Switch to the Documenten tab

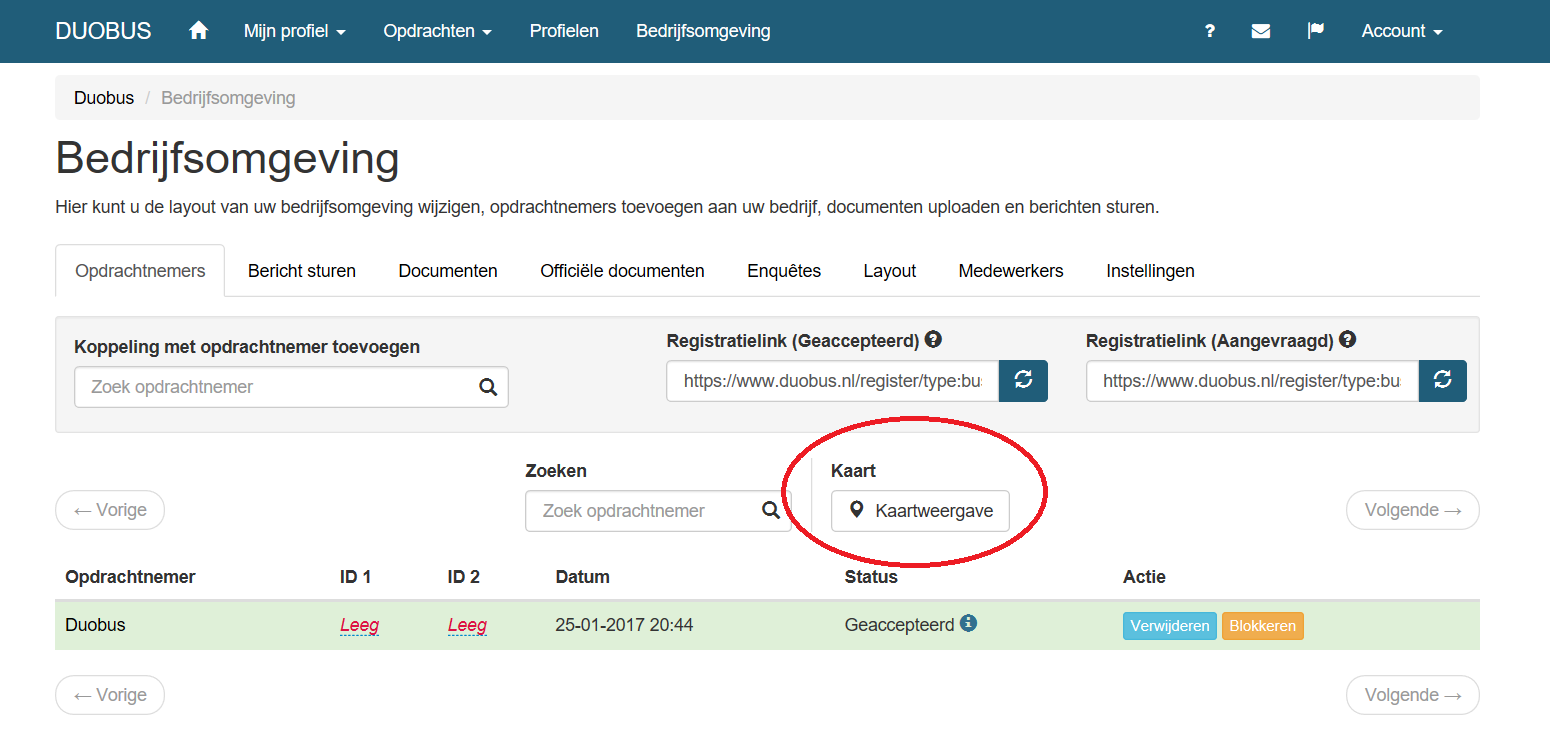[x=448, y=271]
